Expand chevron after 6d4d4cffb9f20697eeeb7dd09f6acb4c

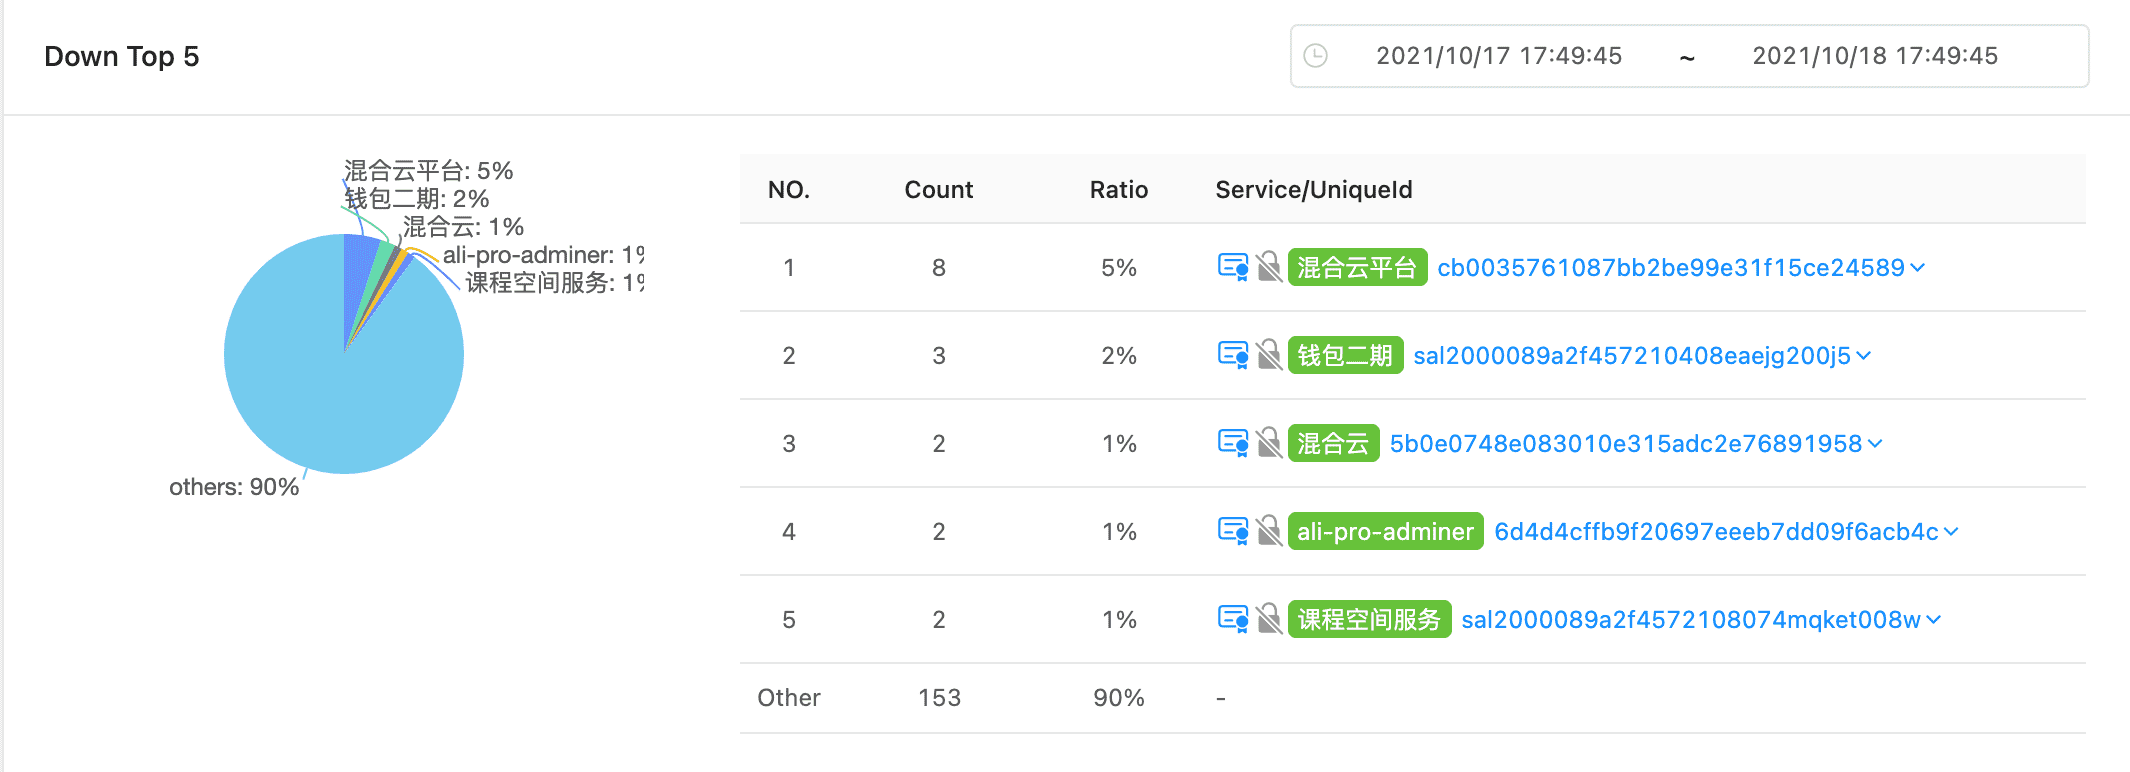(1951, 532)
